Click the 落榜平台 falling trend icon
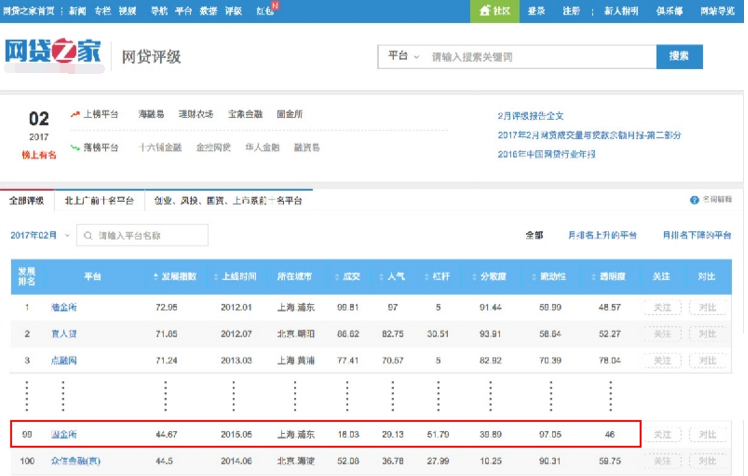The width and height of the screenshot is (748, 476). [75, 148]
